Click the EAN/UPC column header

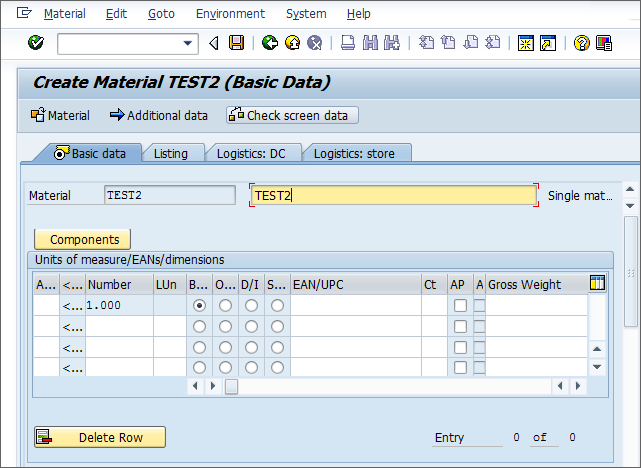356,284
